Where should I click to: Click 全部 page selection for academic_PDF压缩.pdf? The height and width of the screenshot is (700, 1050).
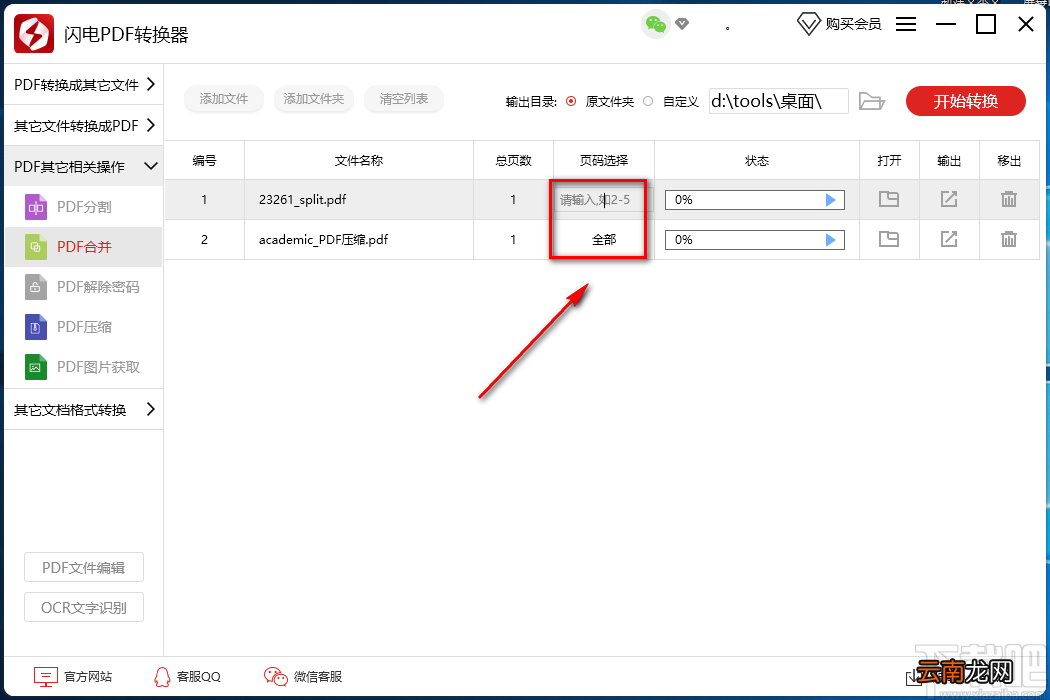pos(603,239)
